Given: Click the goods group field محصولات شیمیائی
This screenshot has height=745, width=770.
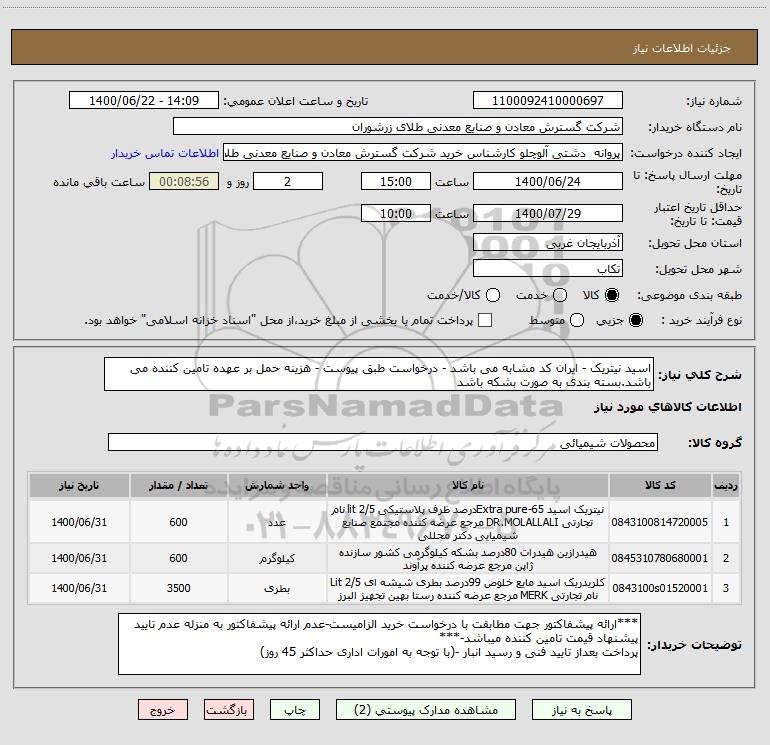Looking at the screenshot, I should (383, 442).
